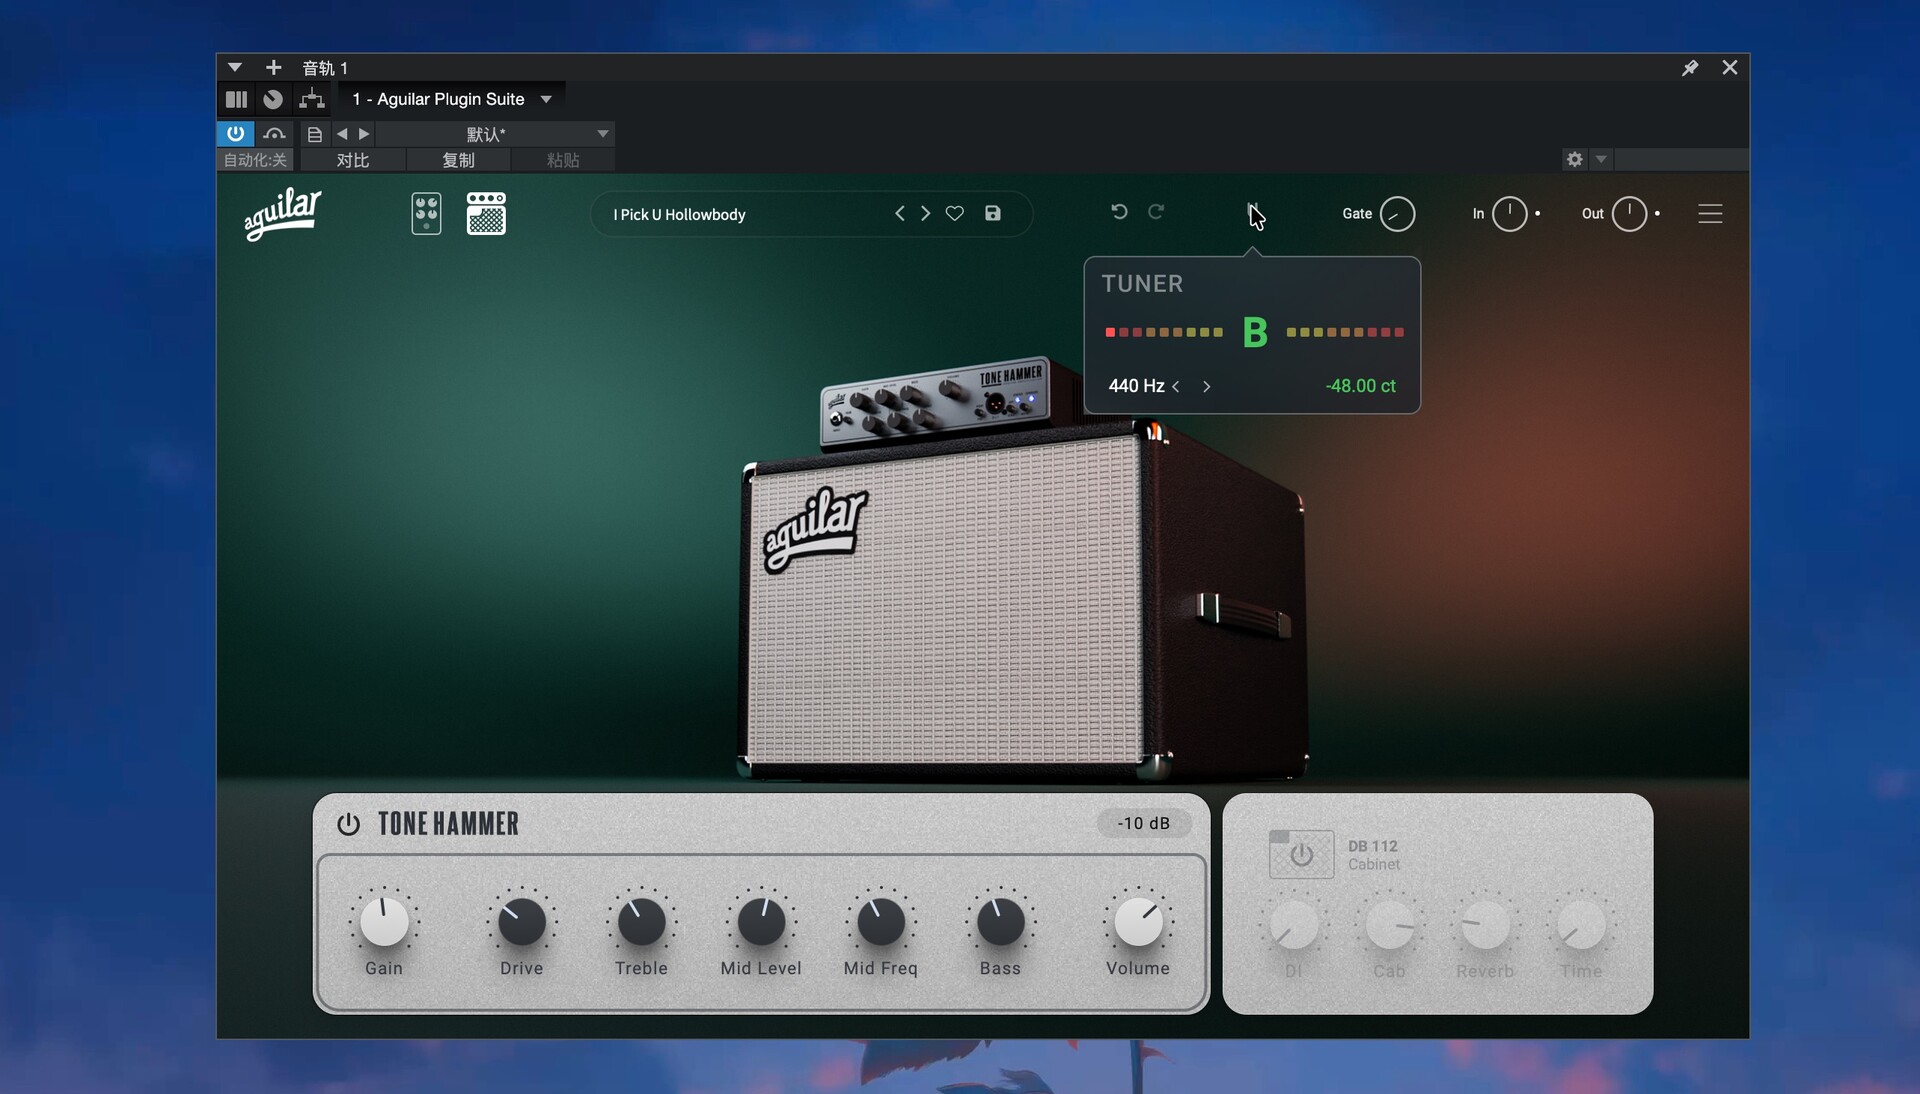1920x1094 pixels.
Task: Go to the next preset
Action: 925,214
